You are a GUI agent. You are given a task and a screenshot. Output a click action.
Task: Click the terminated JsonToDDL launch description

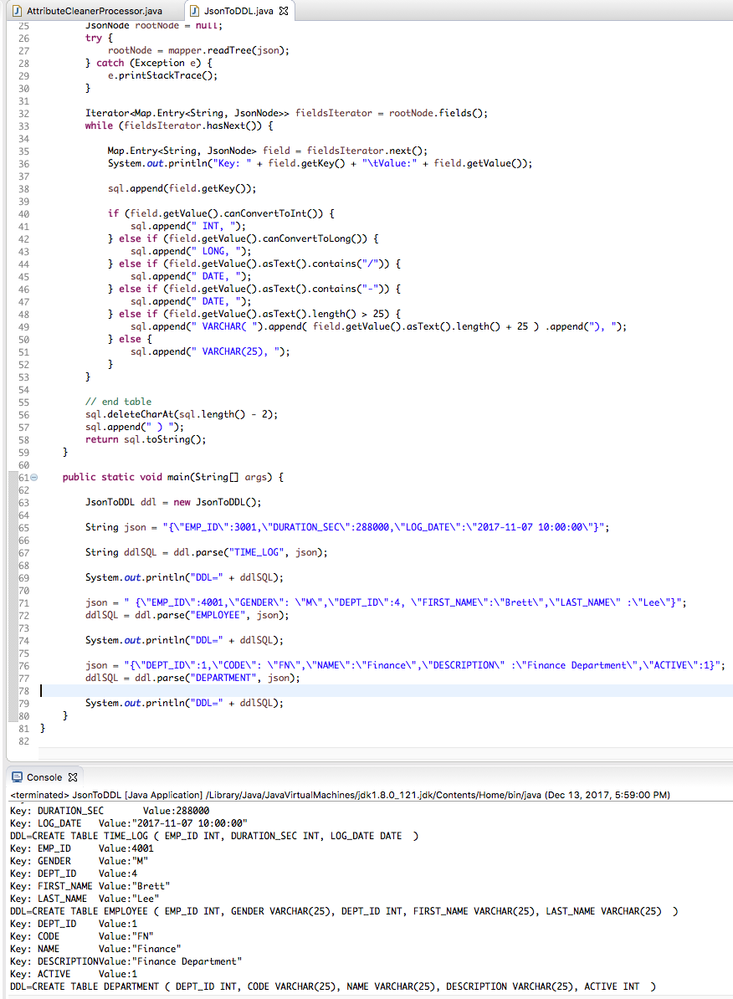pos(340,795)
